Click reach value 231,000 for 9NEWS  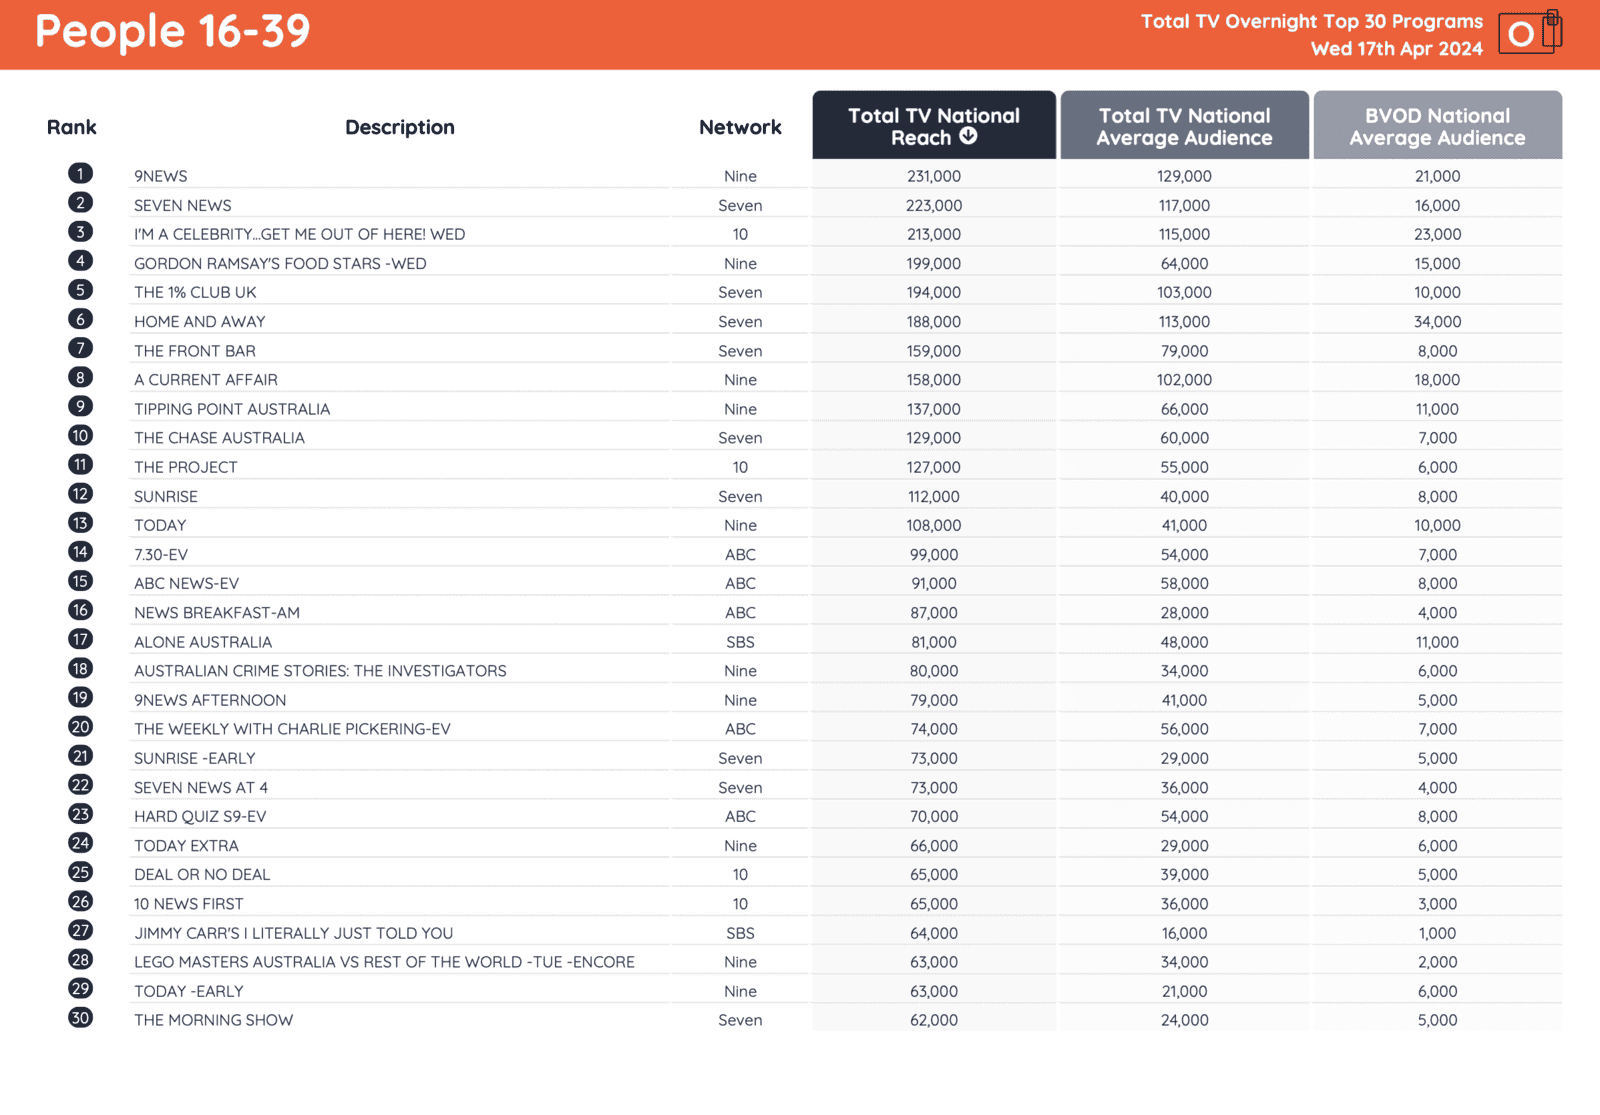pyautogui.click(x=934, y=176)
